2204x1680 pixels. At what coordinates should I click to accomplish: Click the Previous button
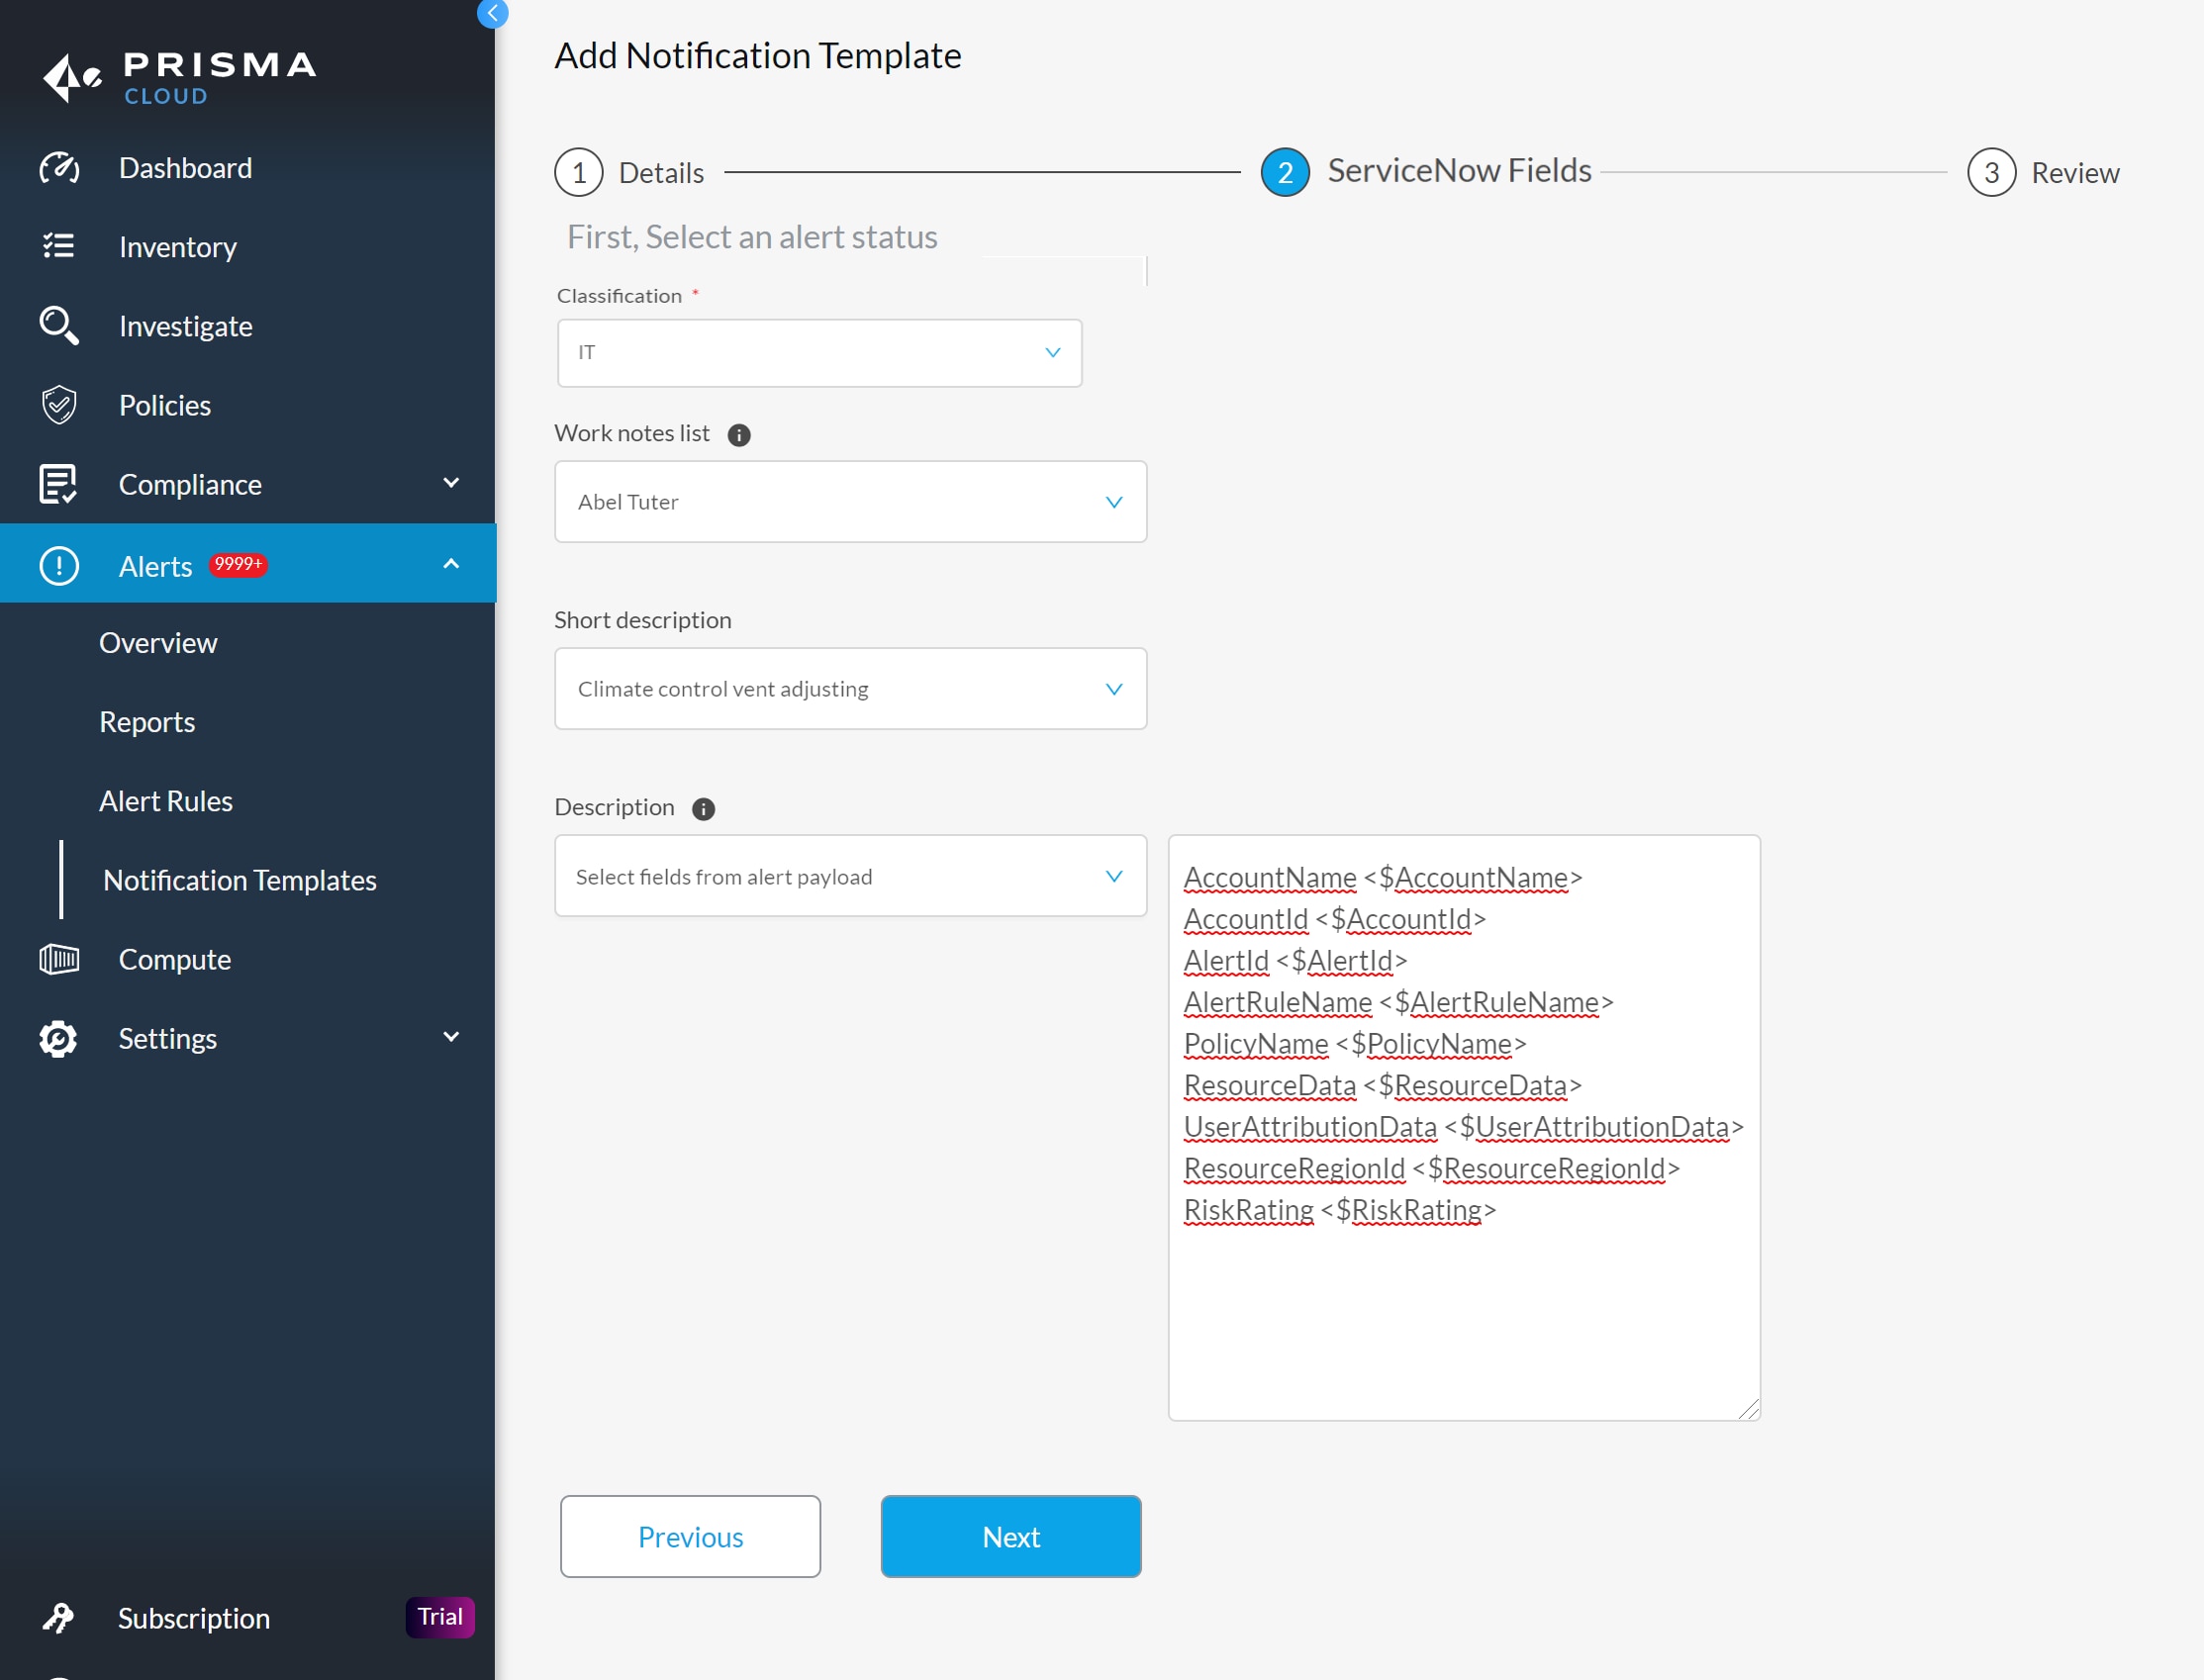[x=690, y=1537]
